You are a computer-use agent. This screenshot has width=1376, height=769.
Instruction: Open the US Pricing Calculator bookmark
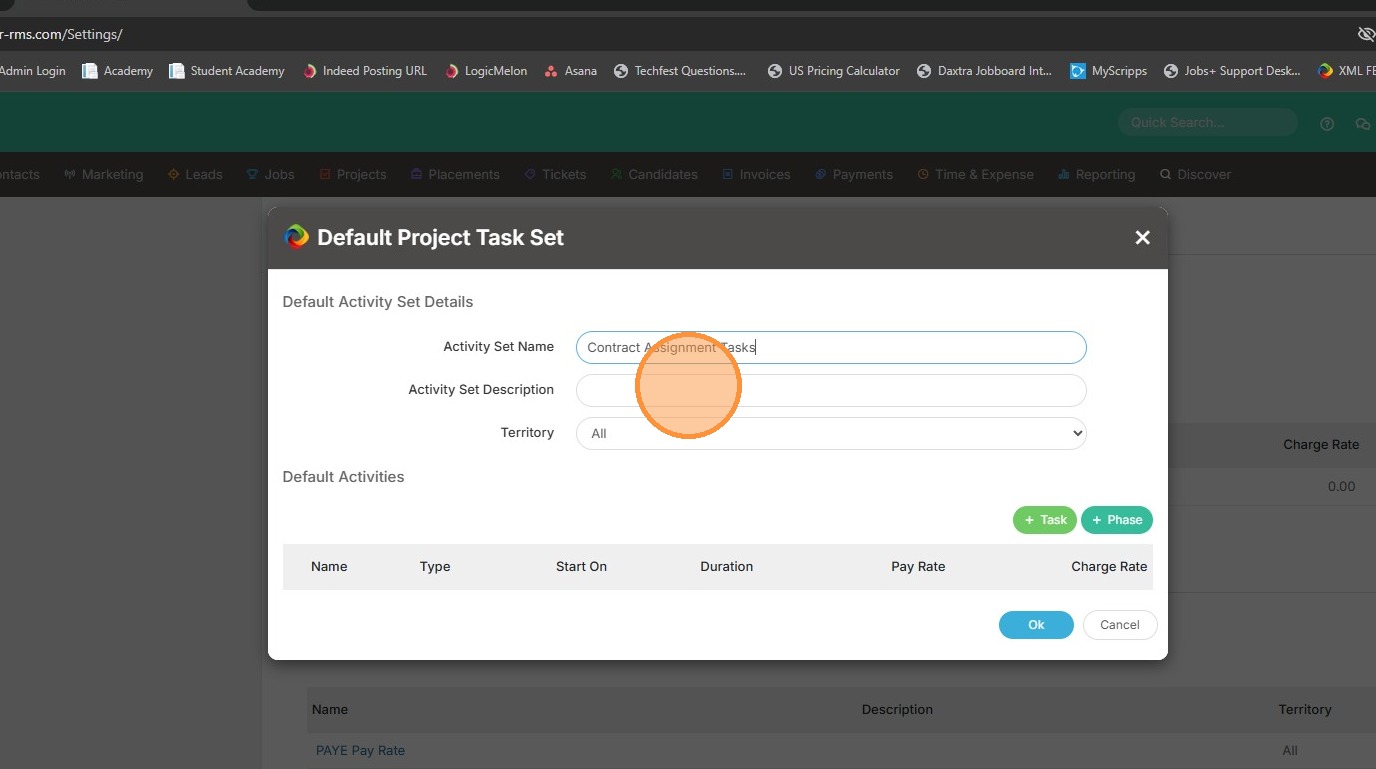pos(834,71)
